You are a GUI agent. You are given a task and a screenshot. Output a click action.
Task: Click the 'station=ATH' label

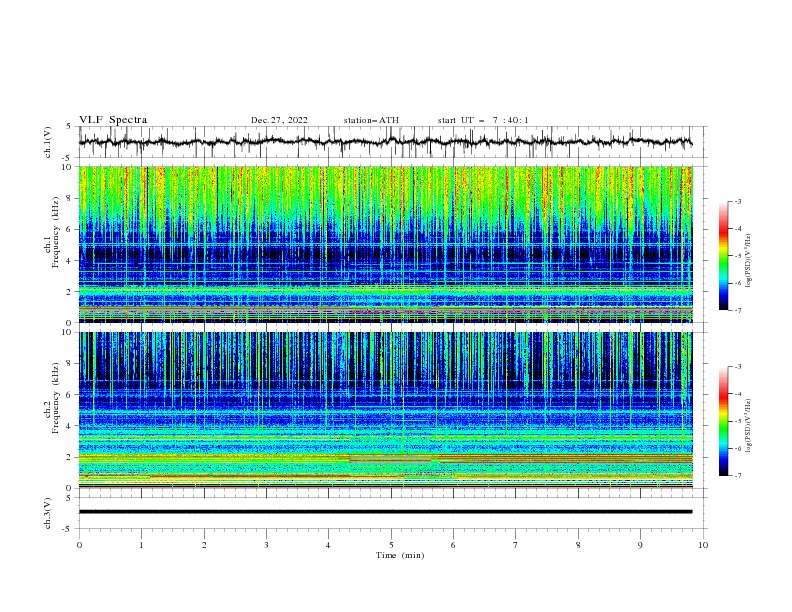[x=371, y=120]
